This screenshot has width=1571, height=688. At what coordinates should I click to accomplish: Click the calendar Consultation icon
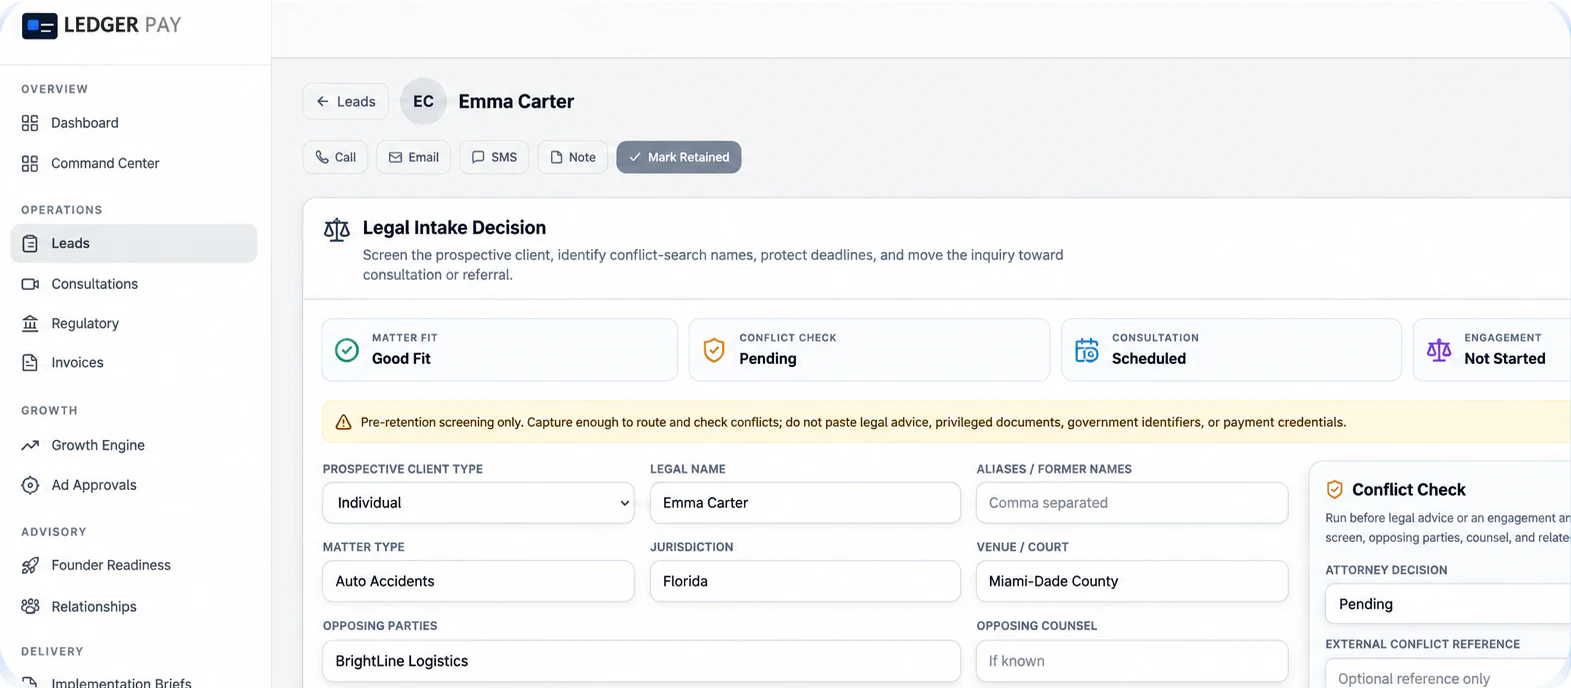point(1087,350)
